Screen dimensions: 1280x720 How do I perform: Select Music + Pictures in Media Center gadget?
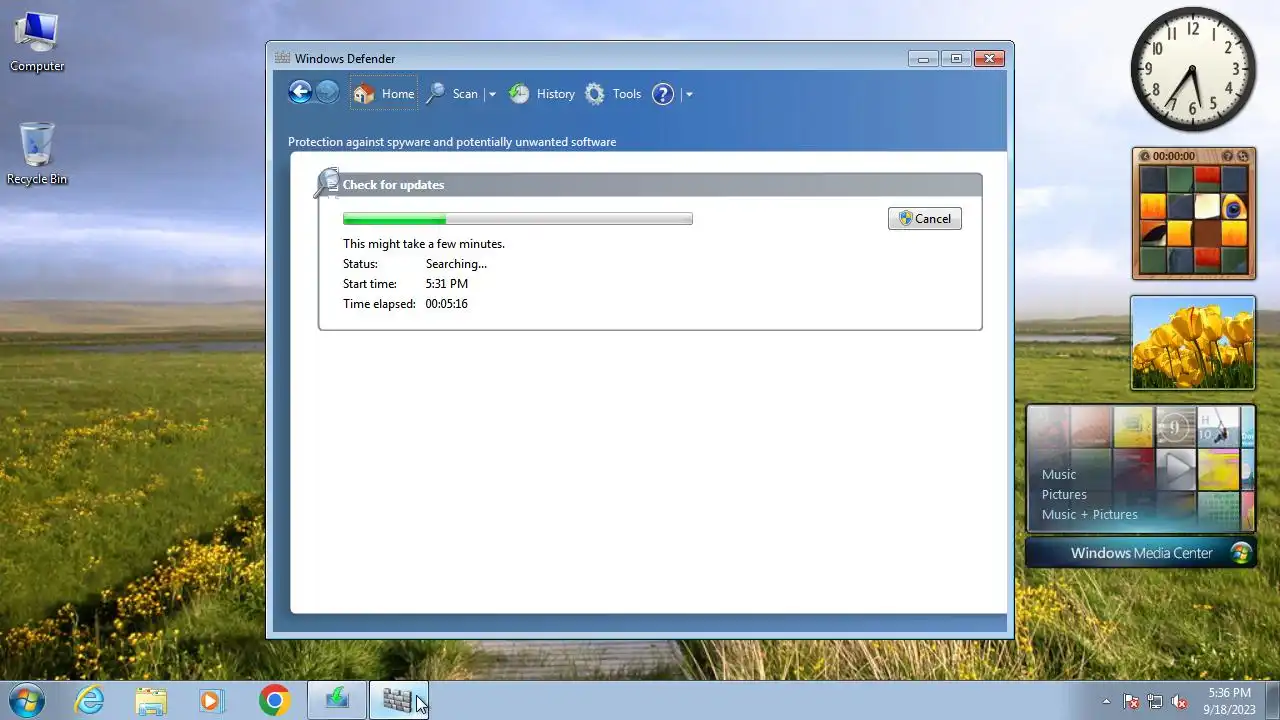pos(1089,514)
